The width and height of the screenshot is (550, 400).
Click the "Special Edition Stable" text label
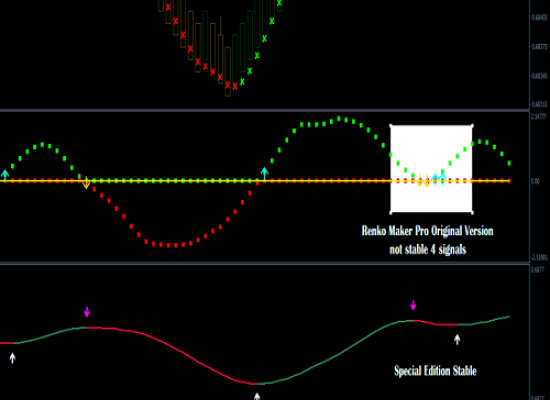[435, 371]
